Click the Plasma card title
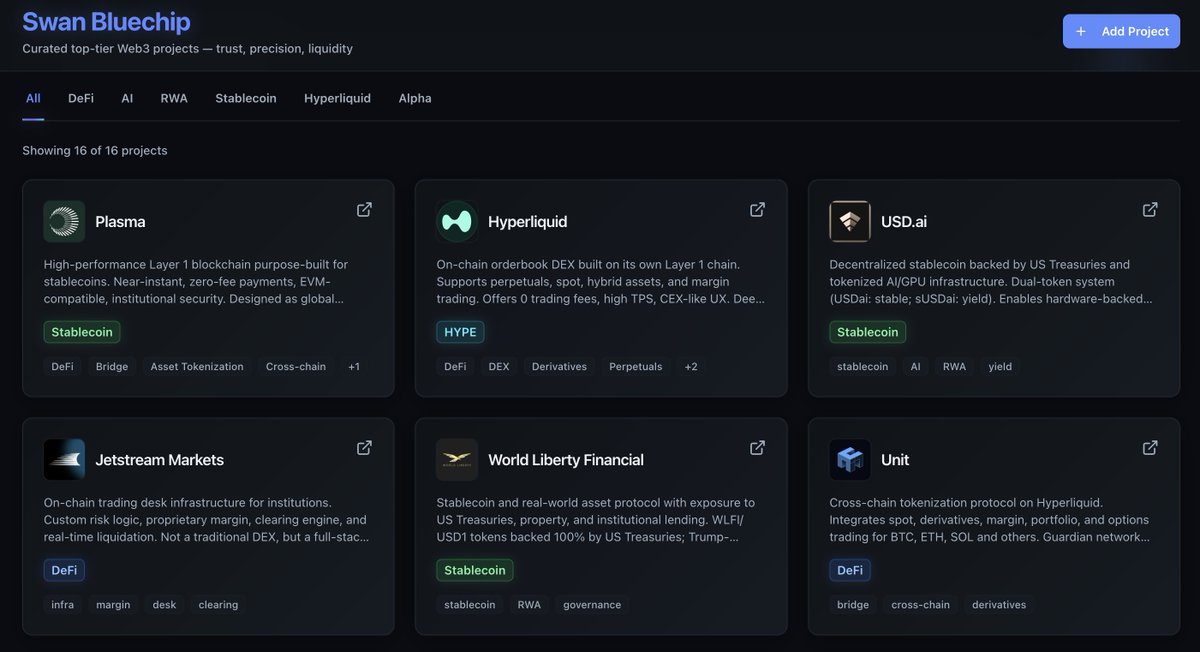This screenshot has width=1200, height=652. [x=120, y=222]
